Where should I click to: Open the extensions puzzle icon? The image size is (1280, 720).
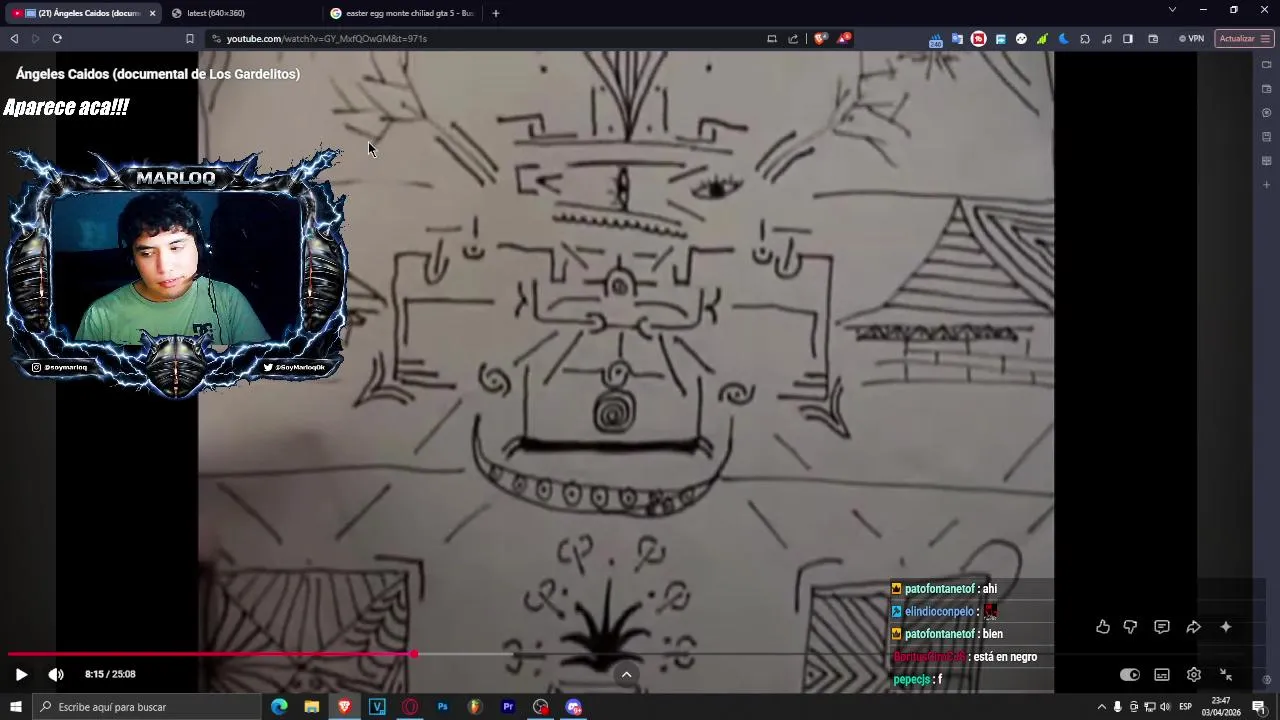[x=1085, y=39]
